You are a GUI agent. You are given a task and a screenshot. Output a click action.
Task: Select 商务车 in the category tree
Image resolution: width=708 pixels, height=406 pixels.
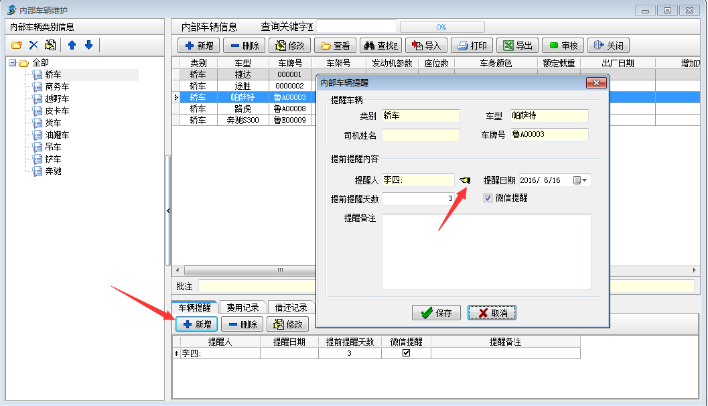pyautogui.click(x=57, y=86)
